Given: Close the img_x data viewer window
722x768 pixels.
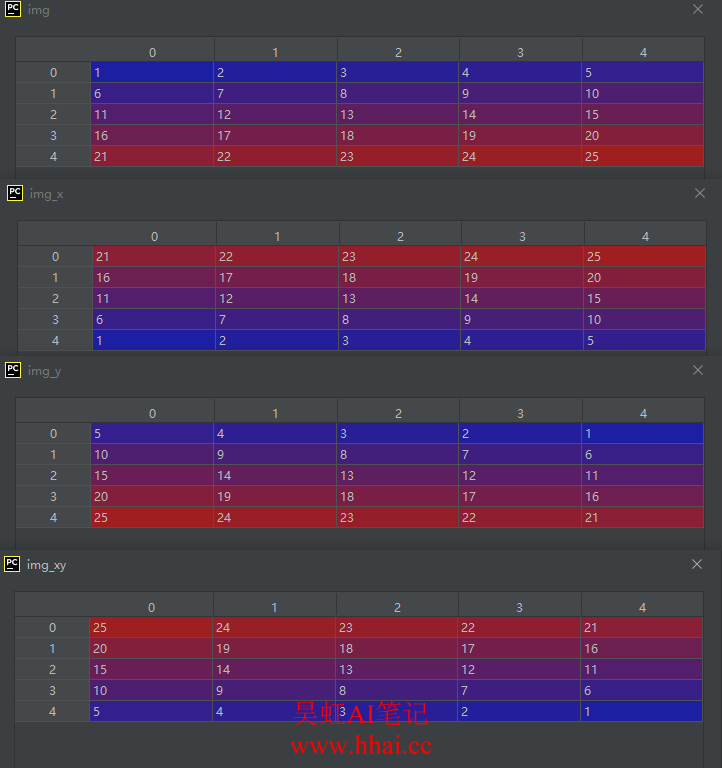Looking at the screenshot, I should click(700, 193).
